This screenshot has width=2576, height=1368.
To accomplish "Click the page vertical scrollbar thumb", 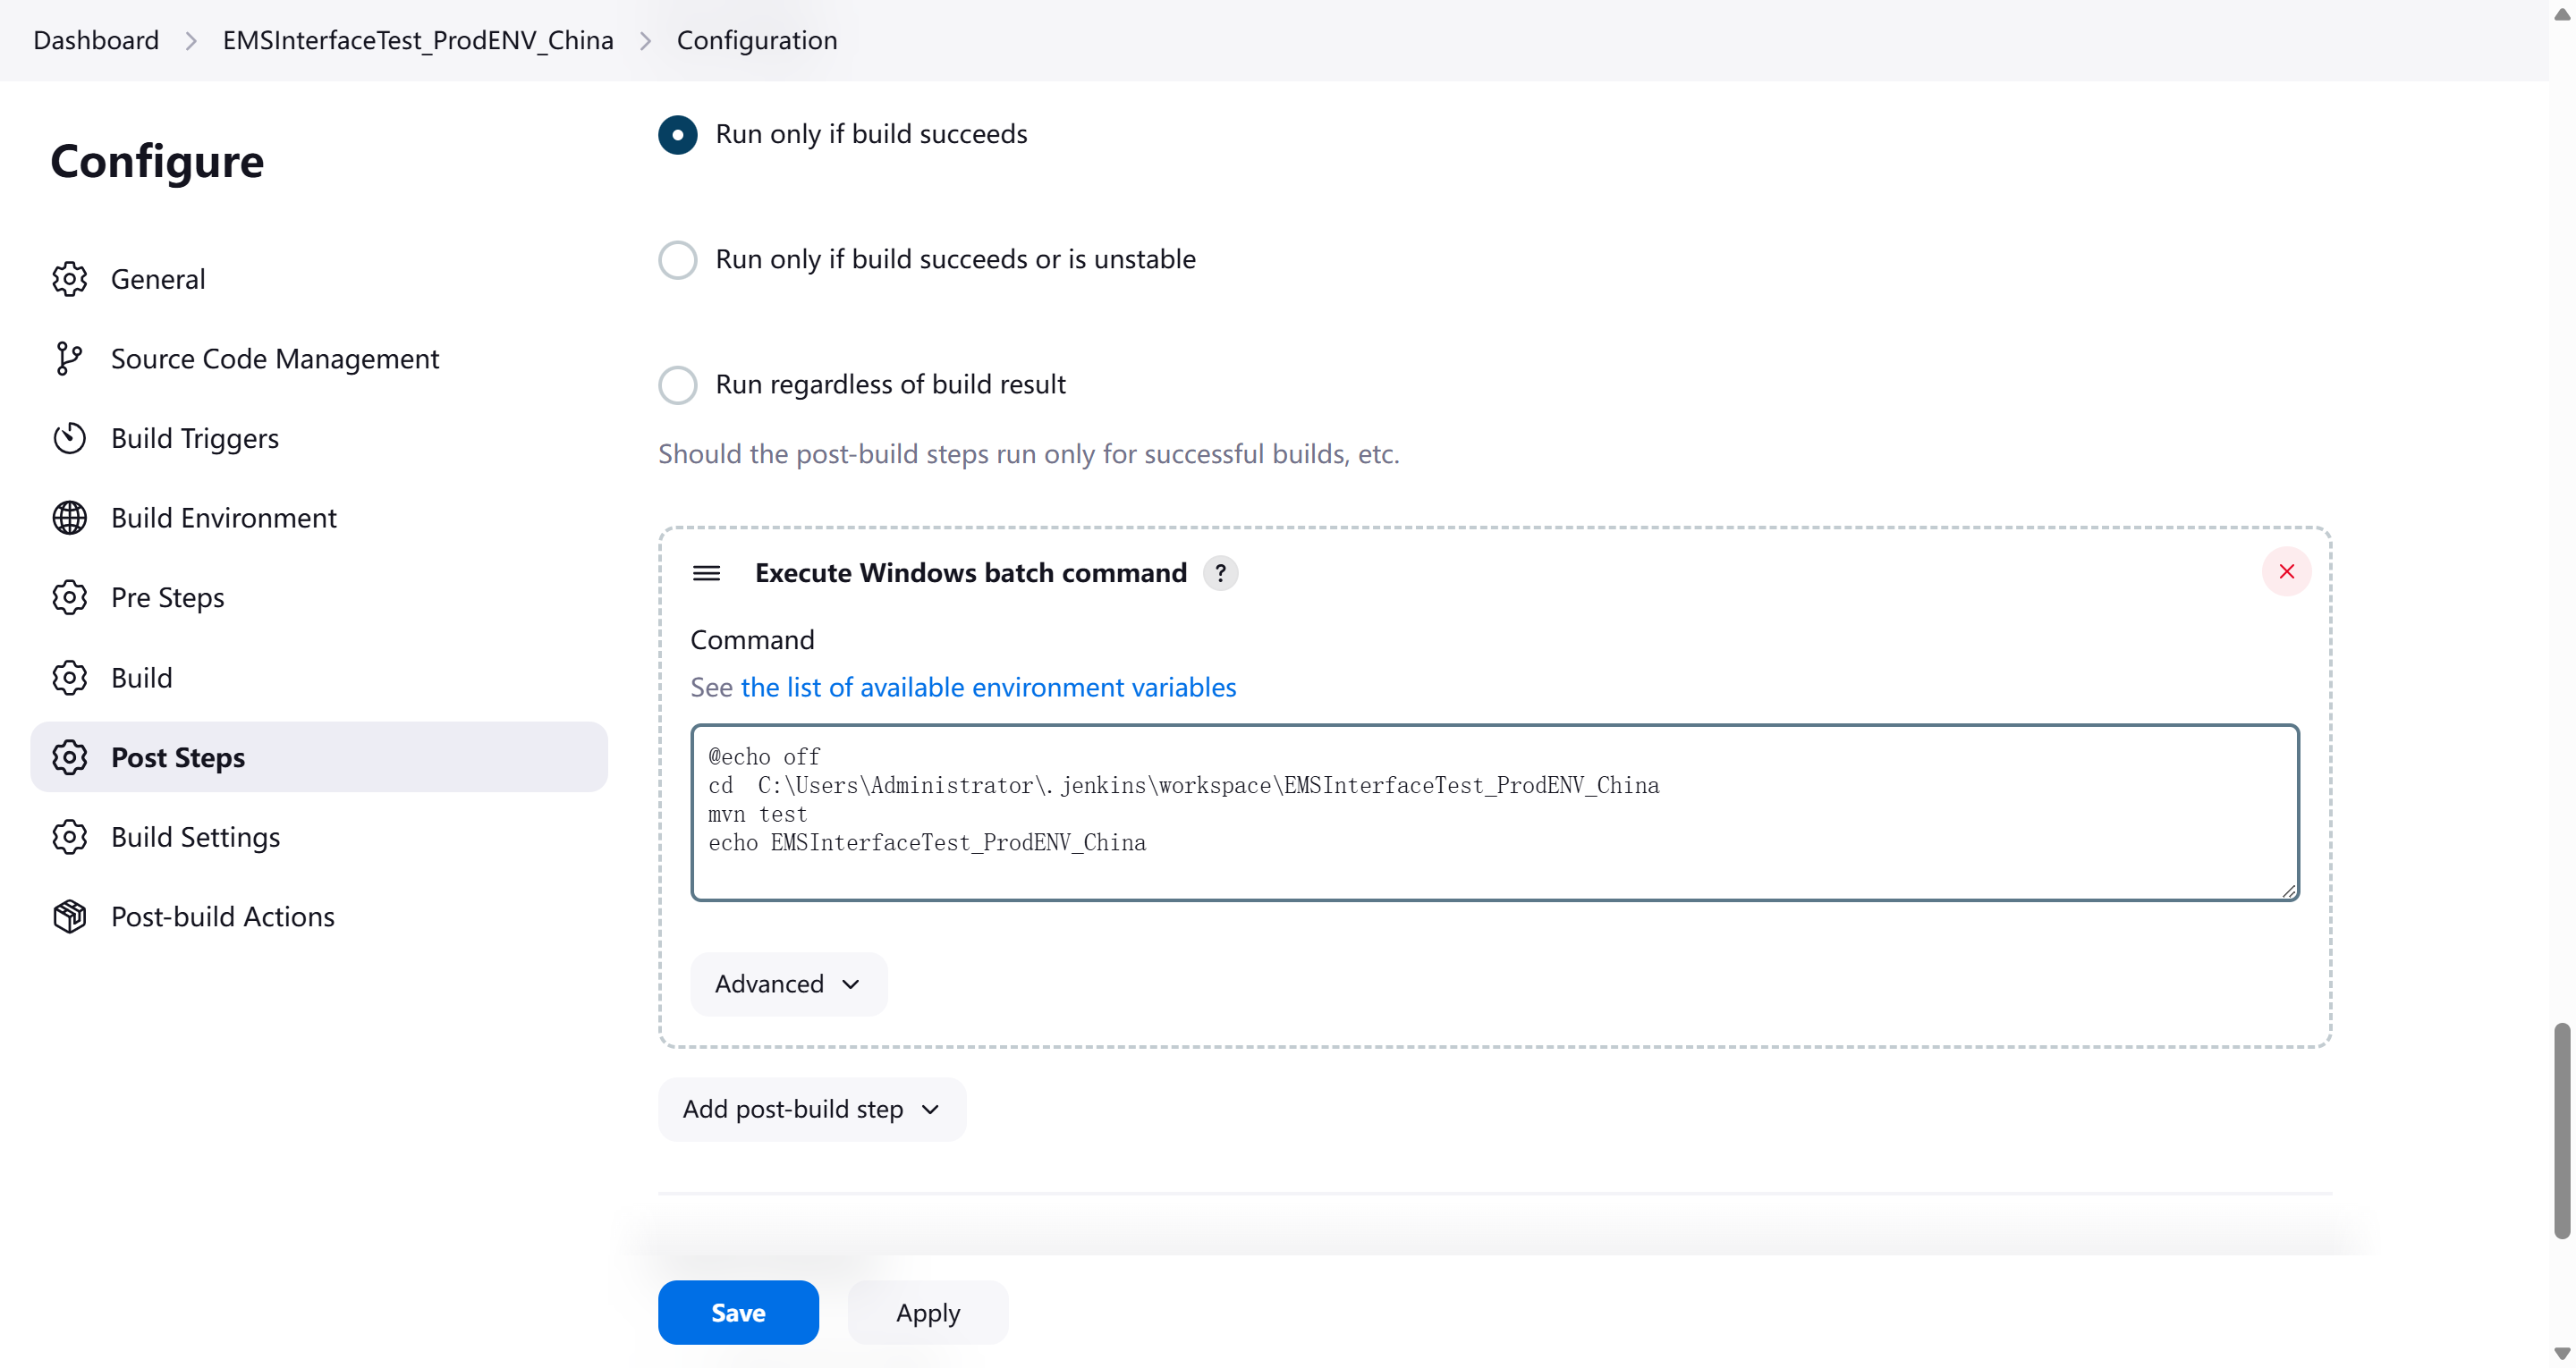I will [x=2561, y=1130].
